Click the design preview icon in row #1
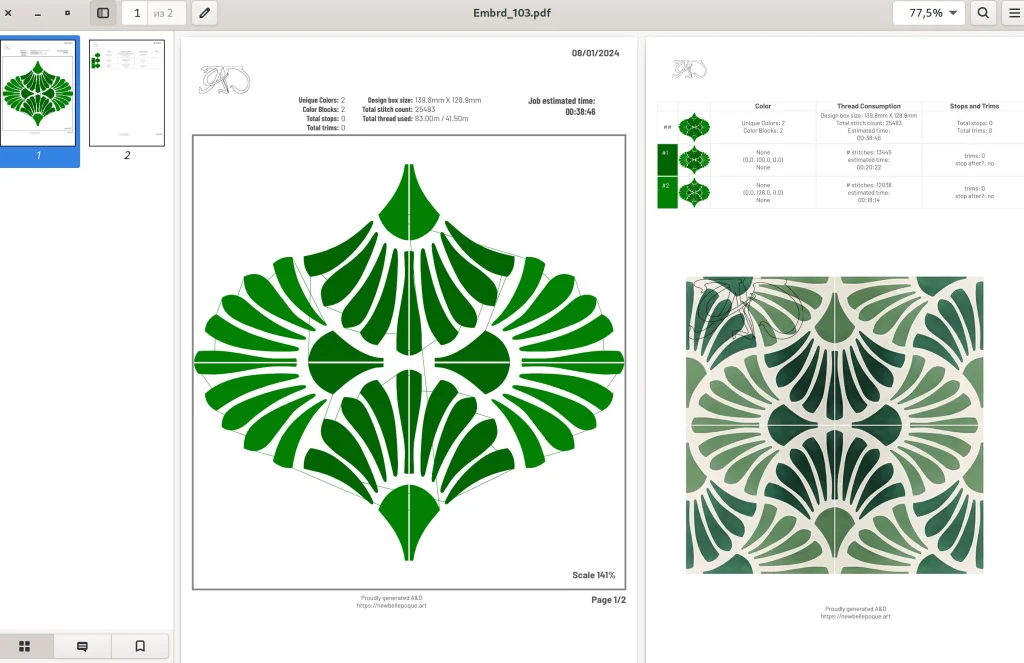 pos(694,160)
